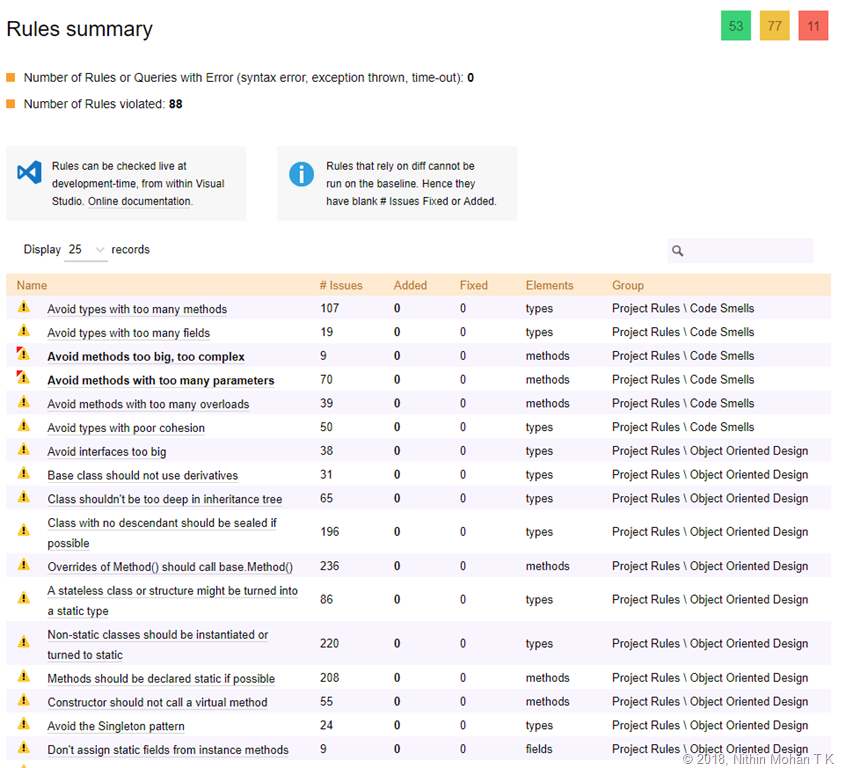Click critical warning icon beside 'Avoid methods with too many parameters'

[x=24, y=379]
